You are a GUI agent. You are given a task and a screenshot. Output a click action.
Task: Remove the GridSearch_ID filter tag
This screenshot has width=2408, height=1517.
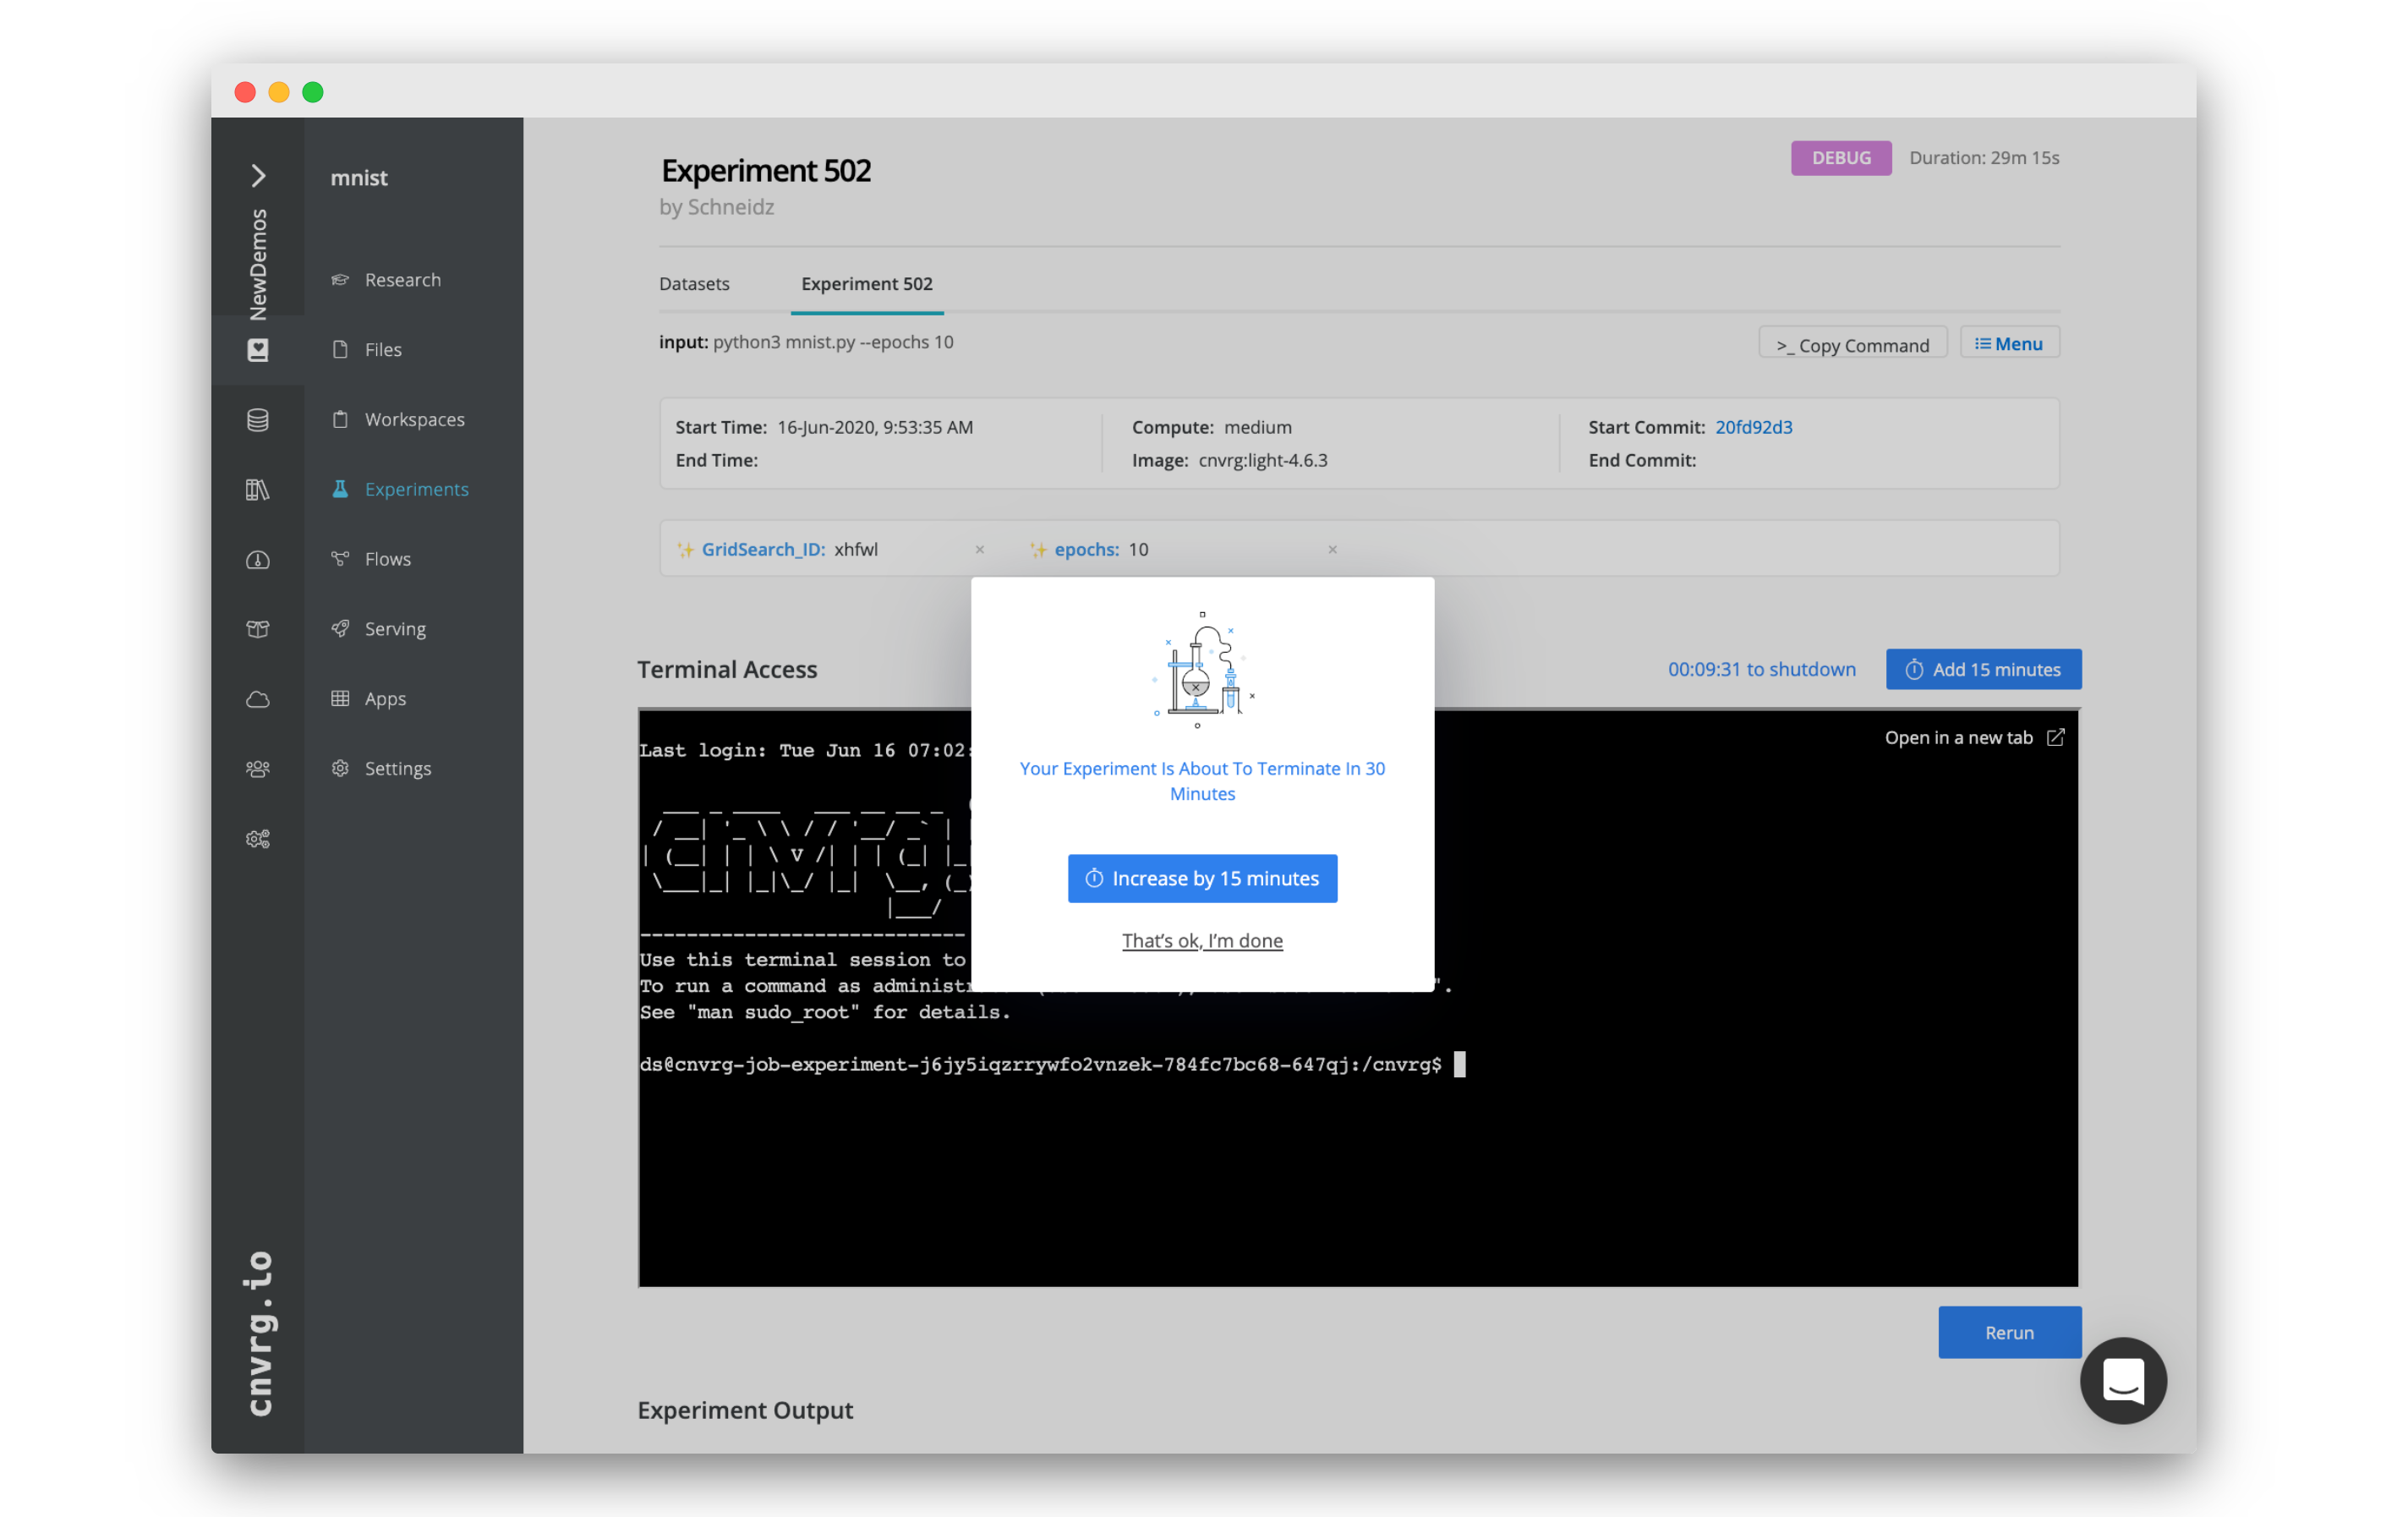(x=980, y=549)
